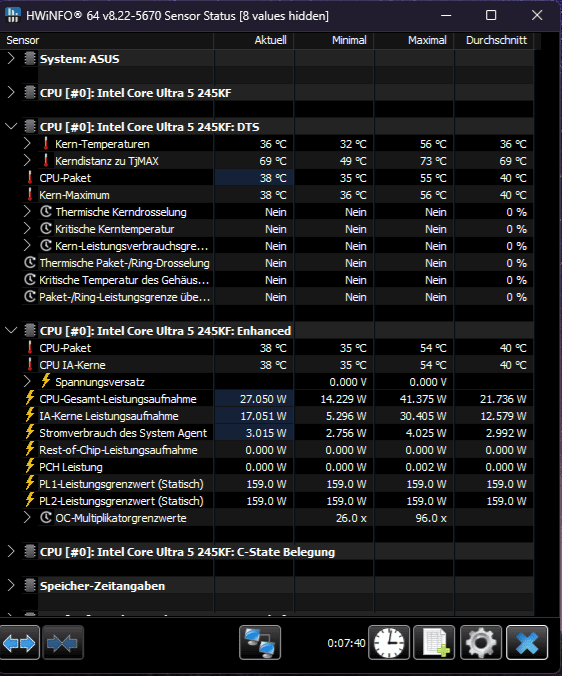The width and height of the screenshot is (562, 676).
Task: Click the lightning icon of PL2-Leistungsgrenzwert
Action: (30, 500)
